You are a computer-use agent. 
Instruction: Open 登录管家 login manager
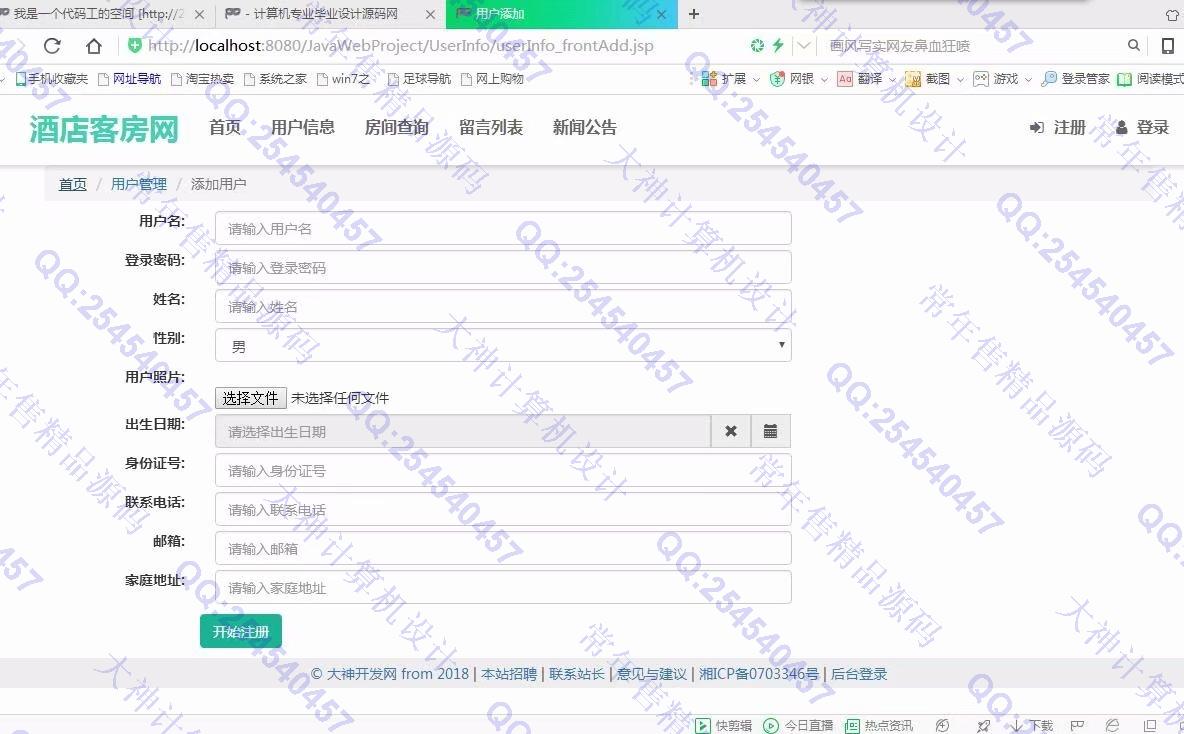point(1075,79)
